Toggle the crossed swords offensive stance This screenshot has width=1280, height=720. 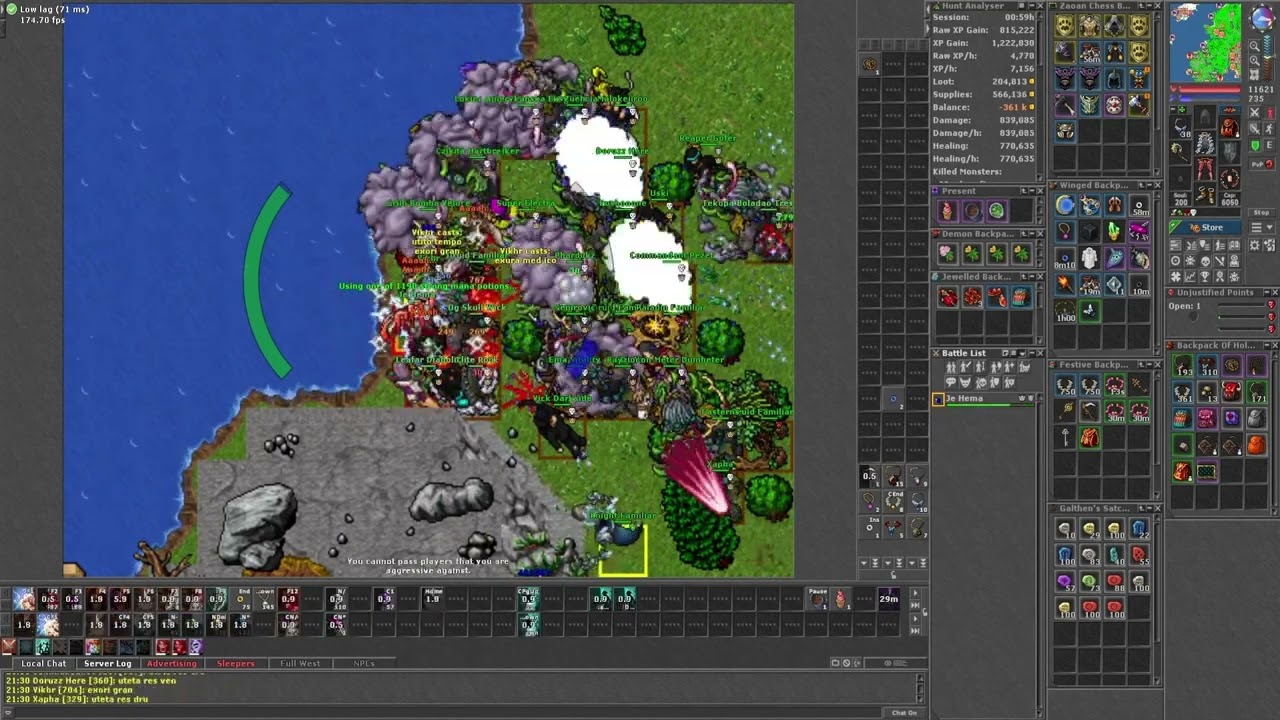pos(1255,112)
